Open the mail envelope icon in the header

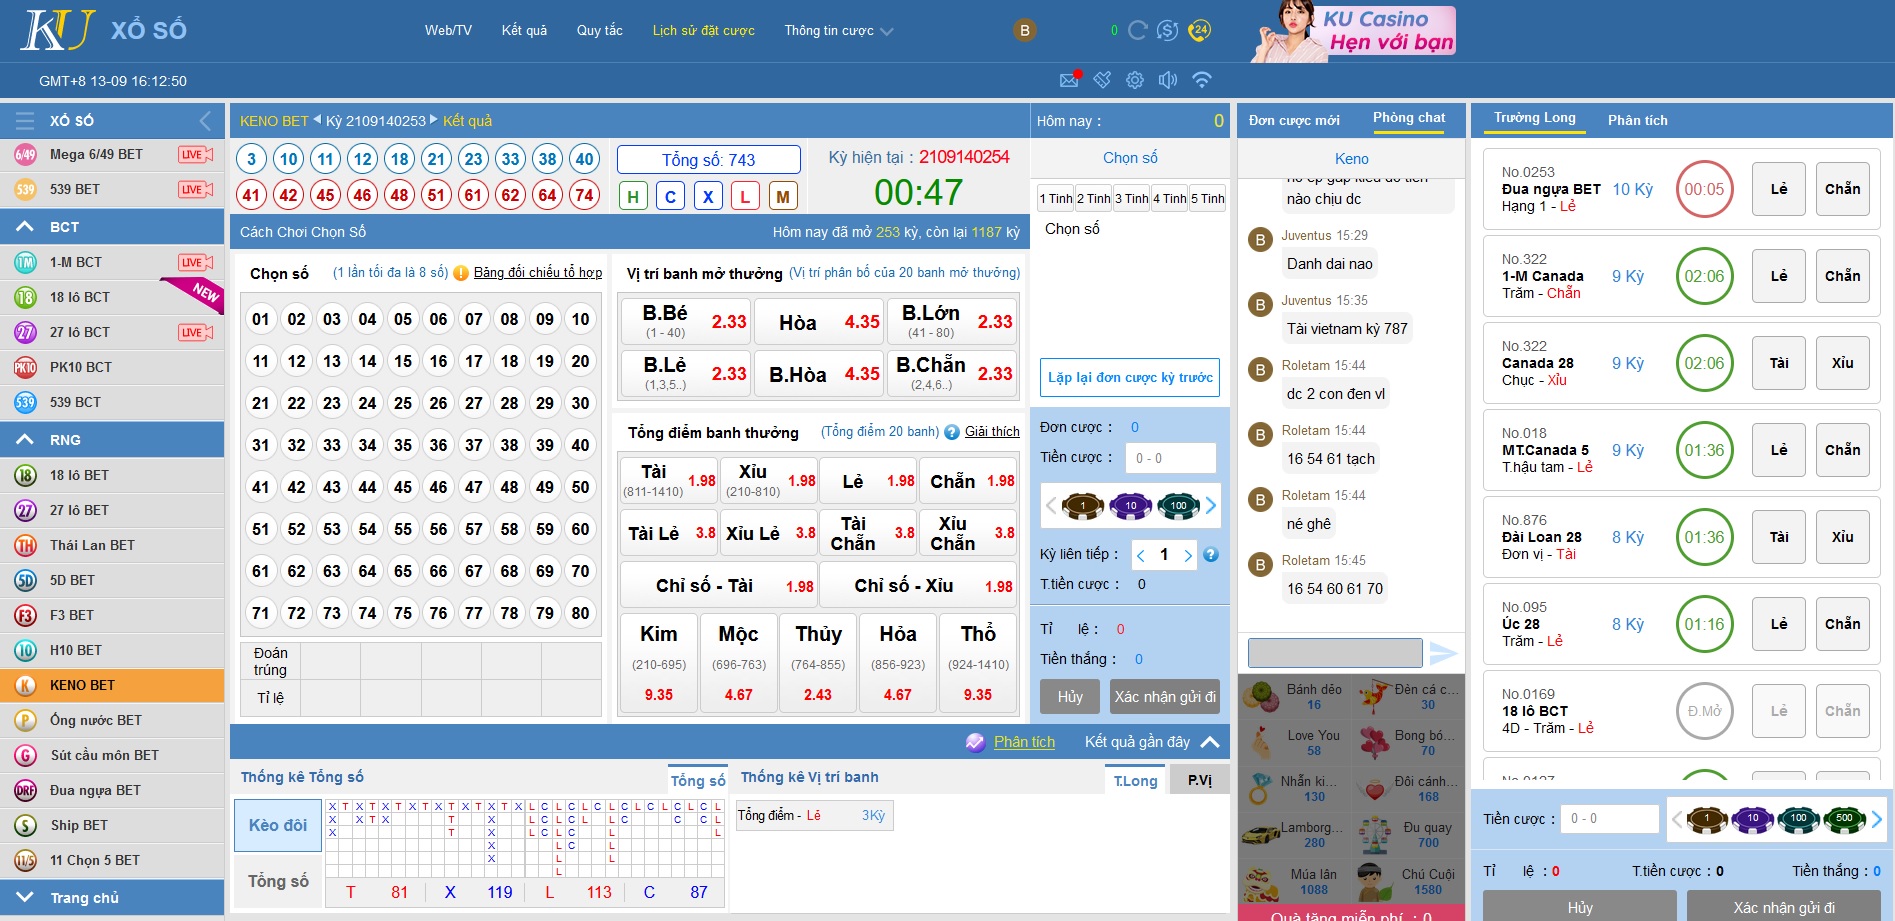tap(1069, 79)
